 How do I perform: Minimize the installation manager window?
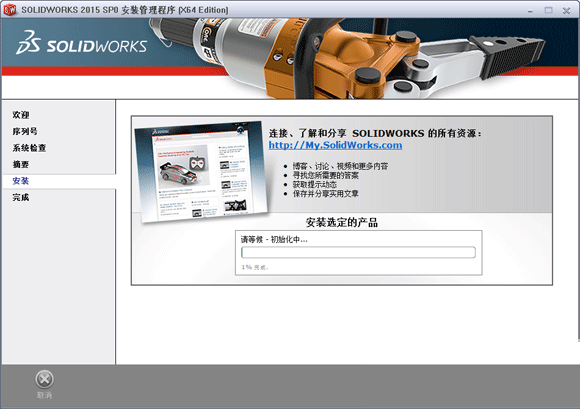coord(530,11)
